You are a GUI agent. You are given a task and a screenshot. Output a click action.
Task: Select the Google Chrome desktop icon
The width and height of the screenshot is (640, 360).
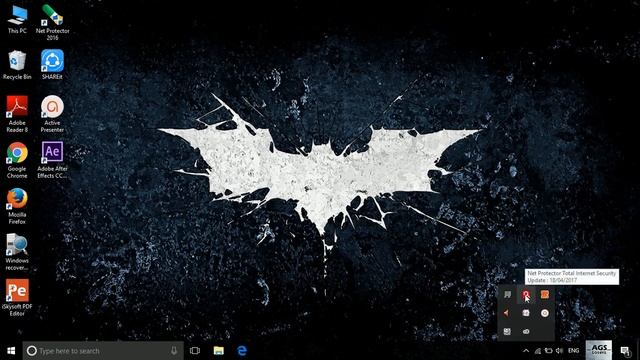tap(17, 160)
